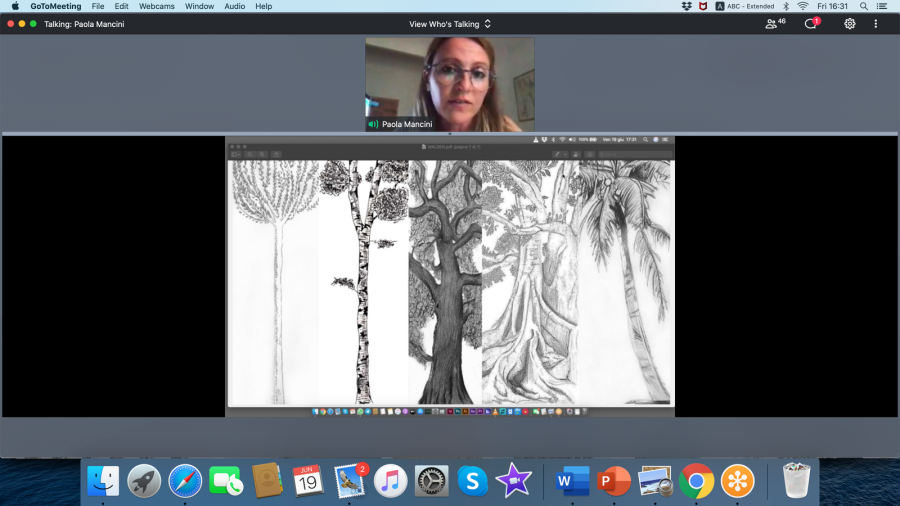Image resolution: width=900 pixels, height=506 pixels.
Task: Click the Fri 16:31 clock
Action: click(832, 6)
